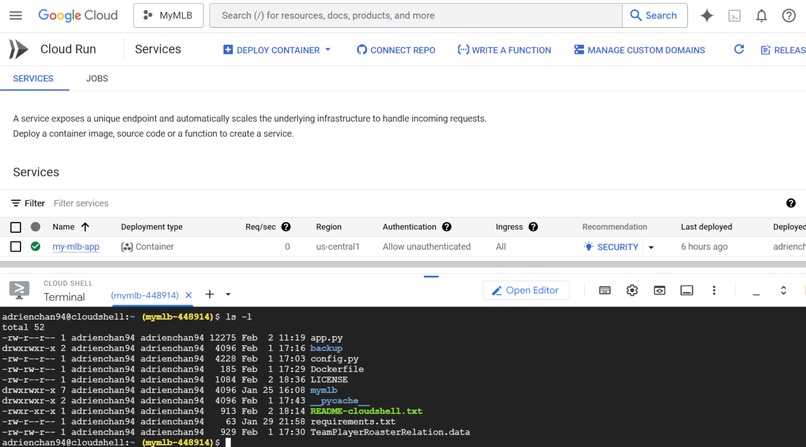Viewport: 806px width, 447px height.
Task: Minimize the Cloud Shell panel
Action: pyautogui.click(x=756, y=294)
